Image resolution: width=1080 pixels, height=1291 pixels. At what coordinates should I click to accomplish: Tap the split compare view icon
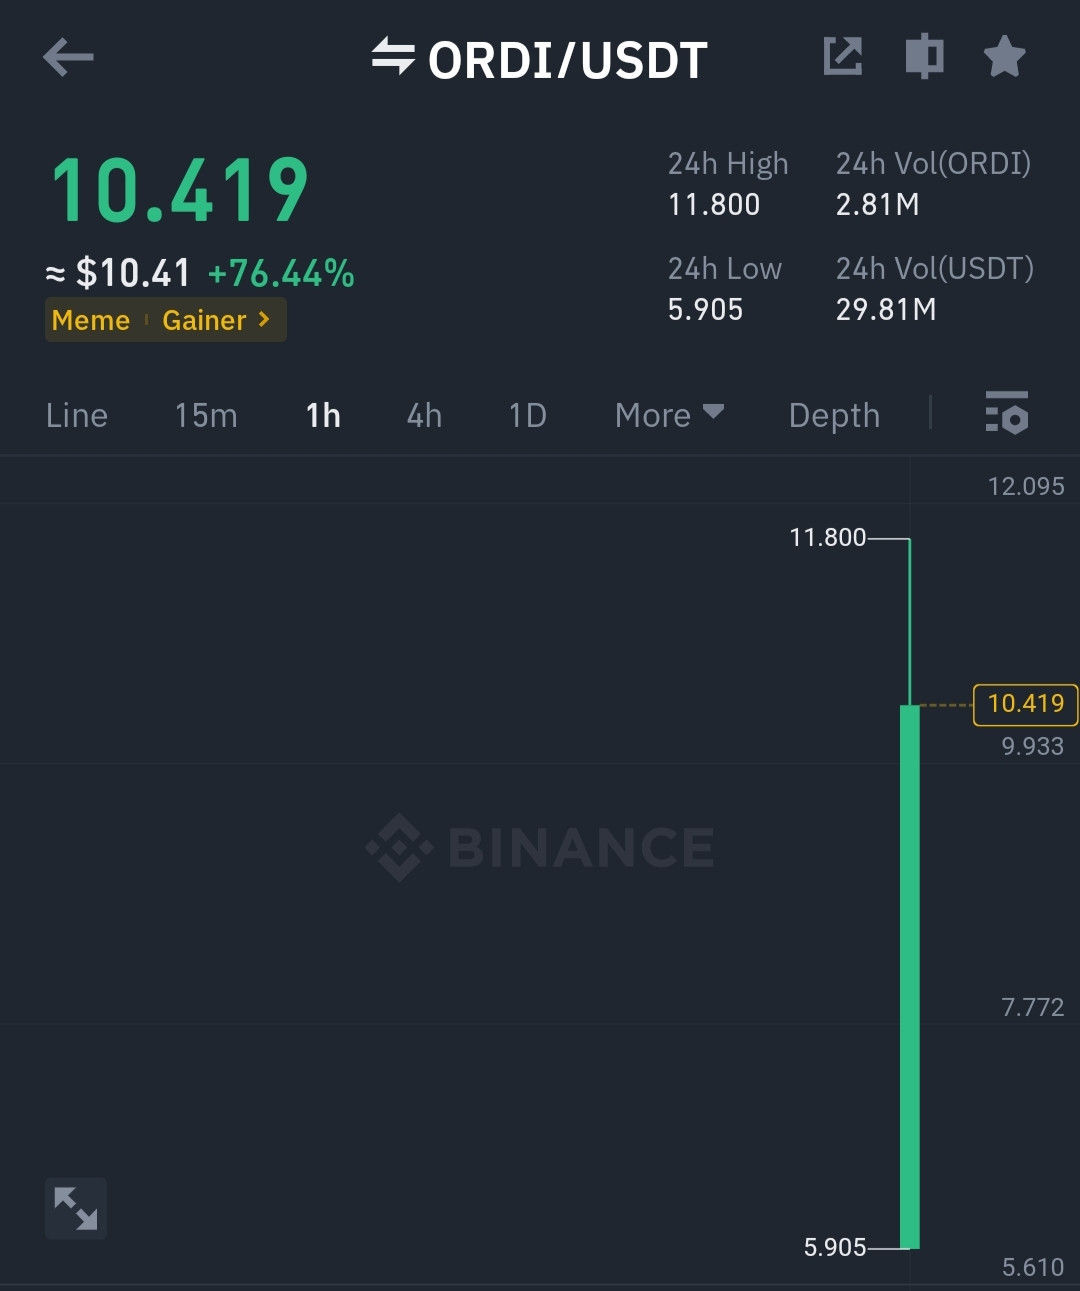point(924,56)
